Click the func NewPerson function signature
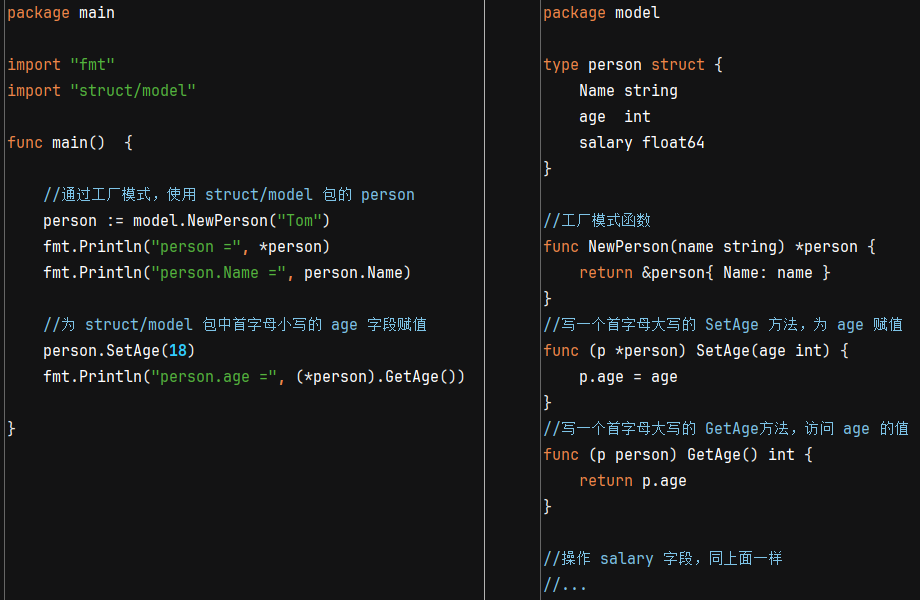 pos(709,247)
